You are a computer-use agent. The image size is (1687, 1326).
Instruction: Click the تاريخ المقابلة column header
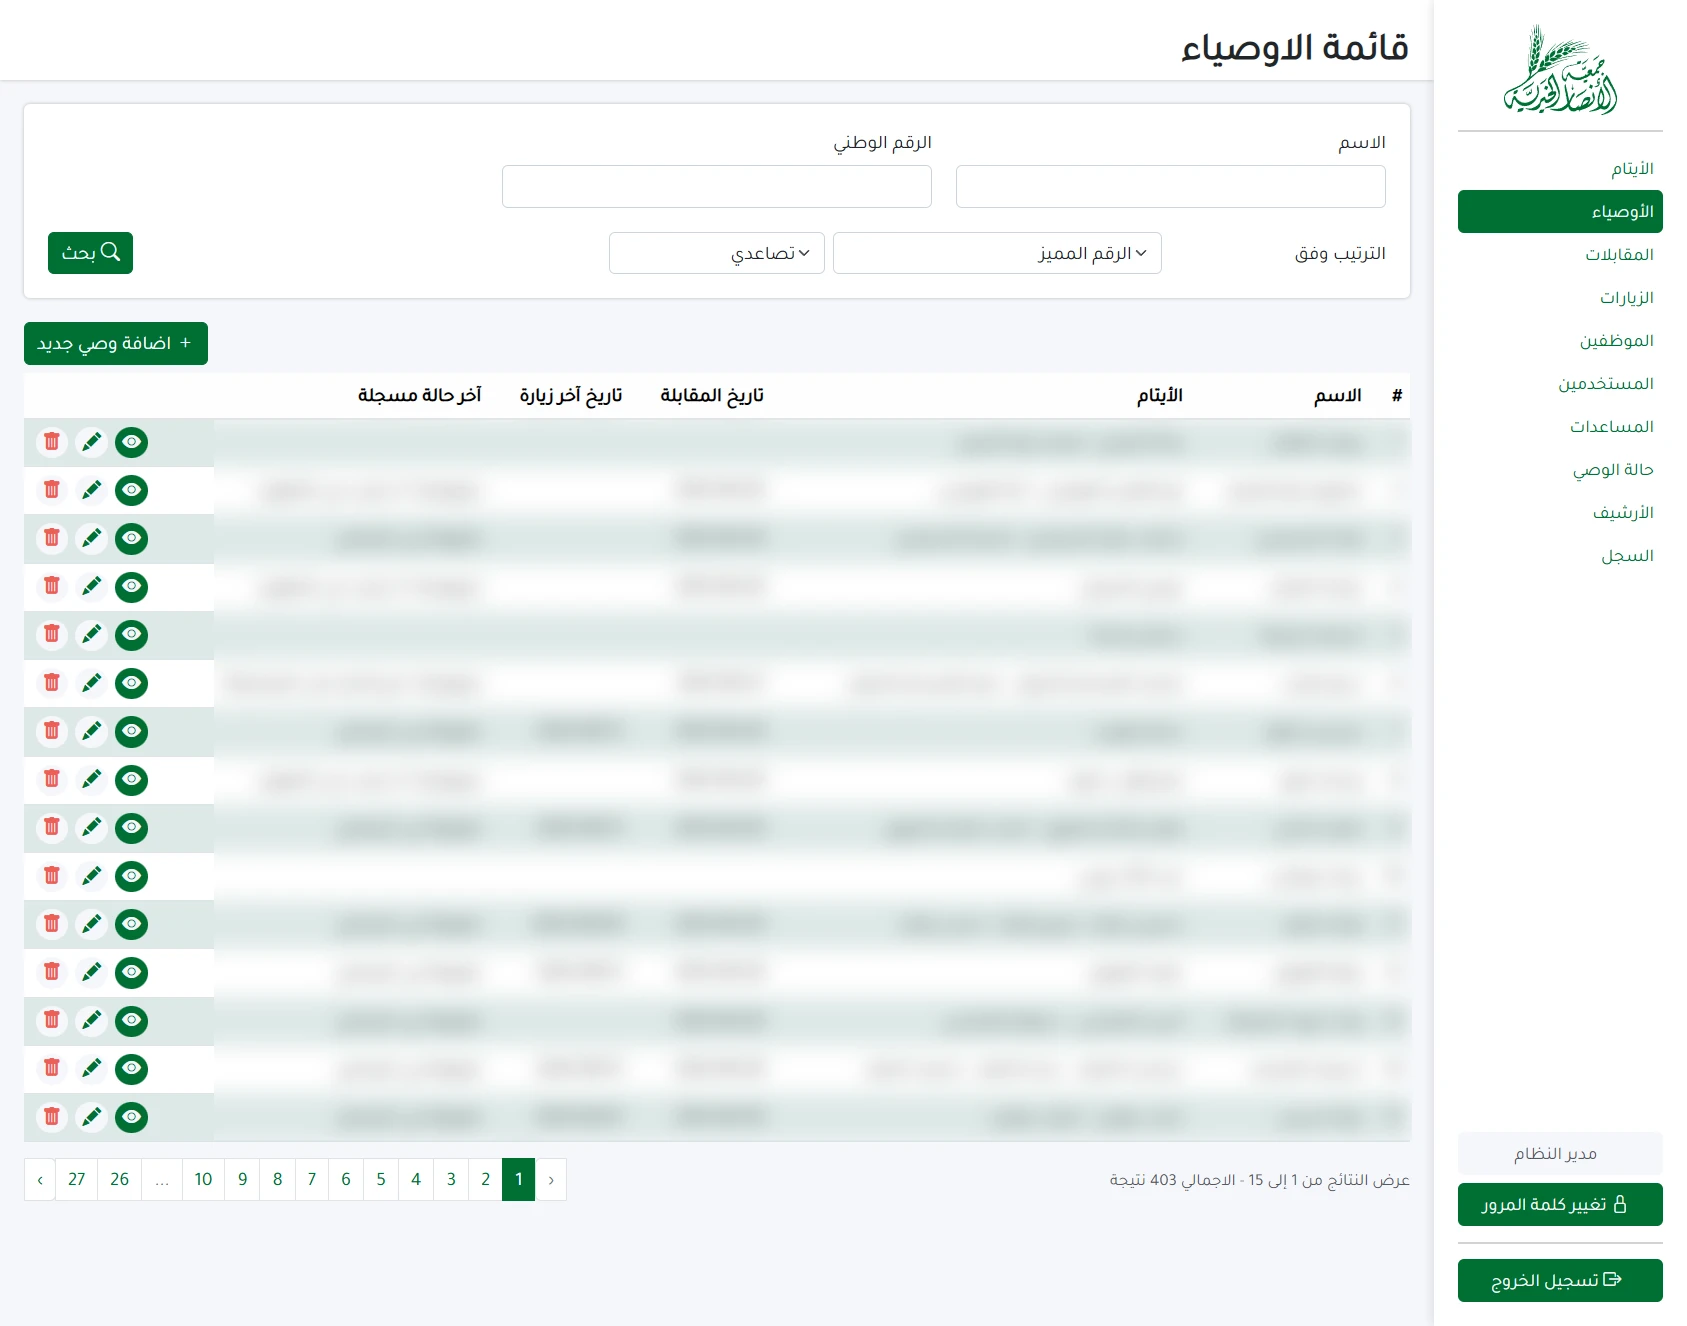pyautogui.click(x=712, y=396)
